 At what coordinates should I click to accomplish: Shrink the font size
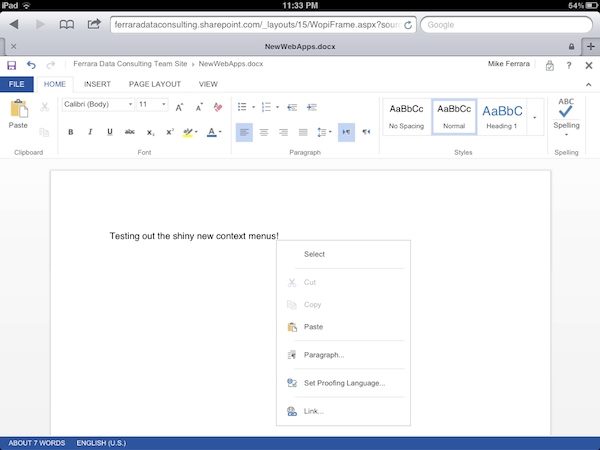pyautogui.click(x=199, y=108)
